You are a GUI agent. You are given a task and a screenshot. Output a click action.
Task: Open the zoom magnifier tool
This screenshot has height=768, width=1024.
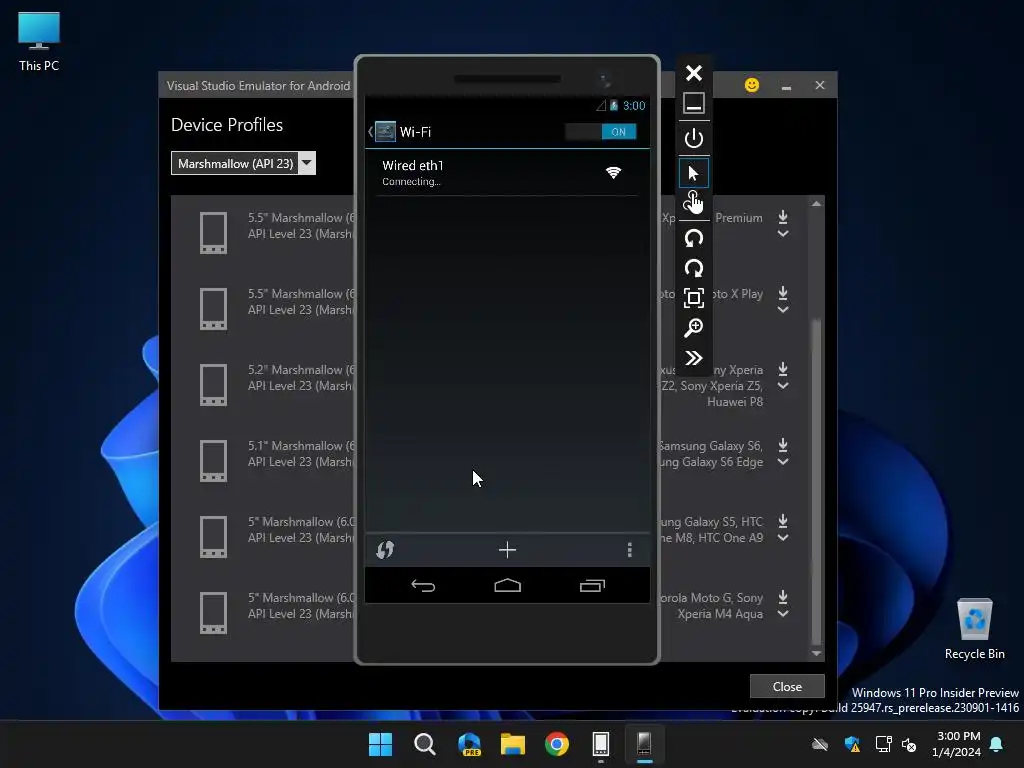(694, 328)
